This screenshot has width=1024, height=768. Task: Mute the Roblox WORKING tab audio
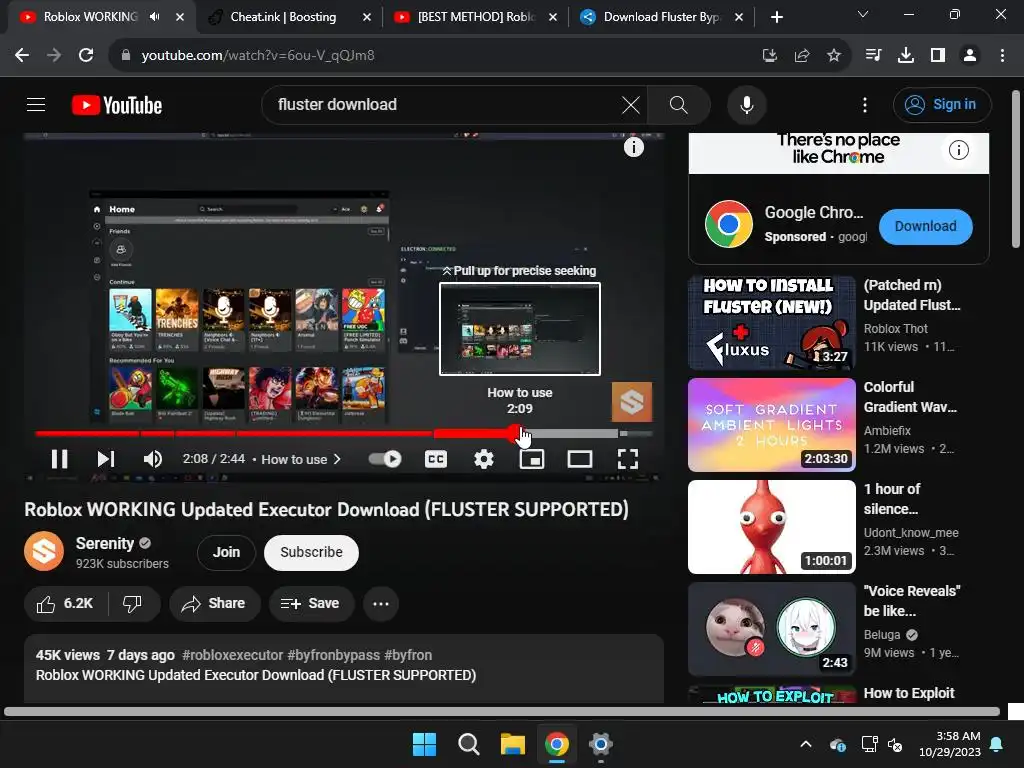(155, 17)
